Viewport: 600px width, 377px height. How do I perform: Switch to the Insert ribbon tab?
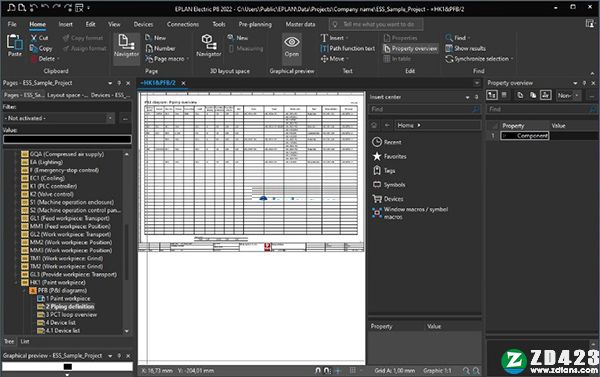[x=65, y=24]
